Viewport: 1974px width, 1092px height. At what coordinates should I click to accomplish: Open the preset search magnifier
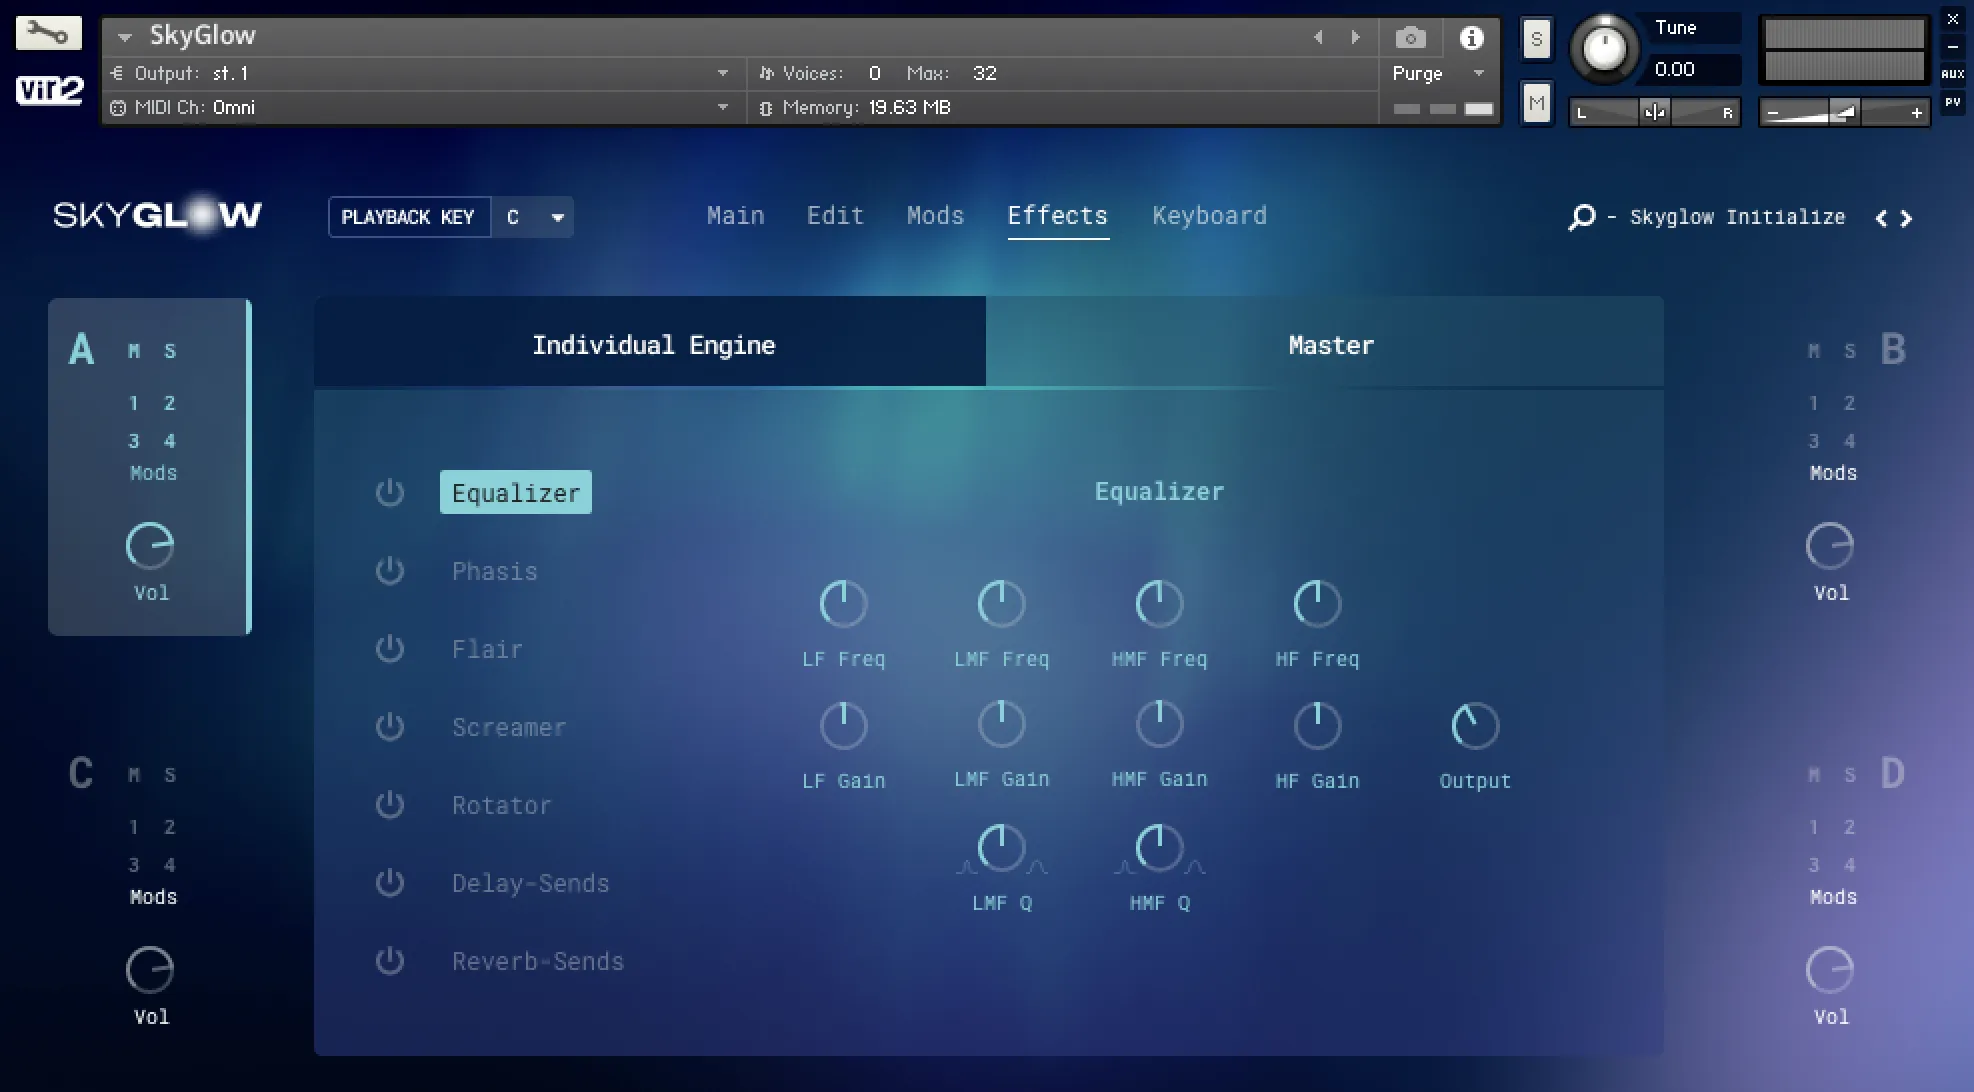1581,217
